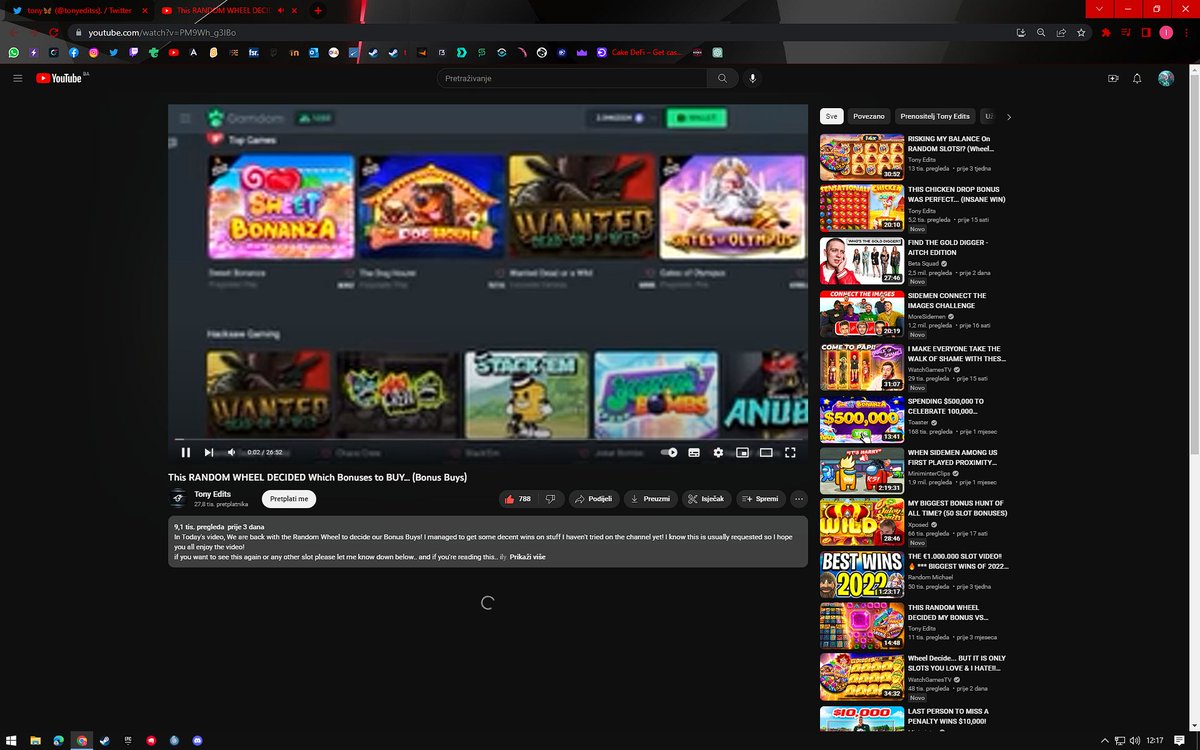Open BEST WINS 2022 video thumbnail

tap(861, 575)
